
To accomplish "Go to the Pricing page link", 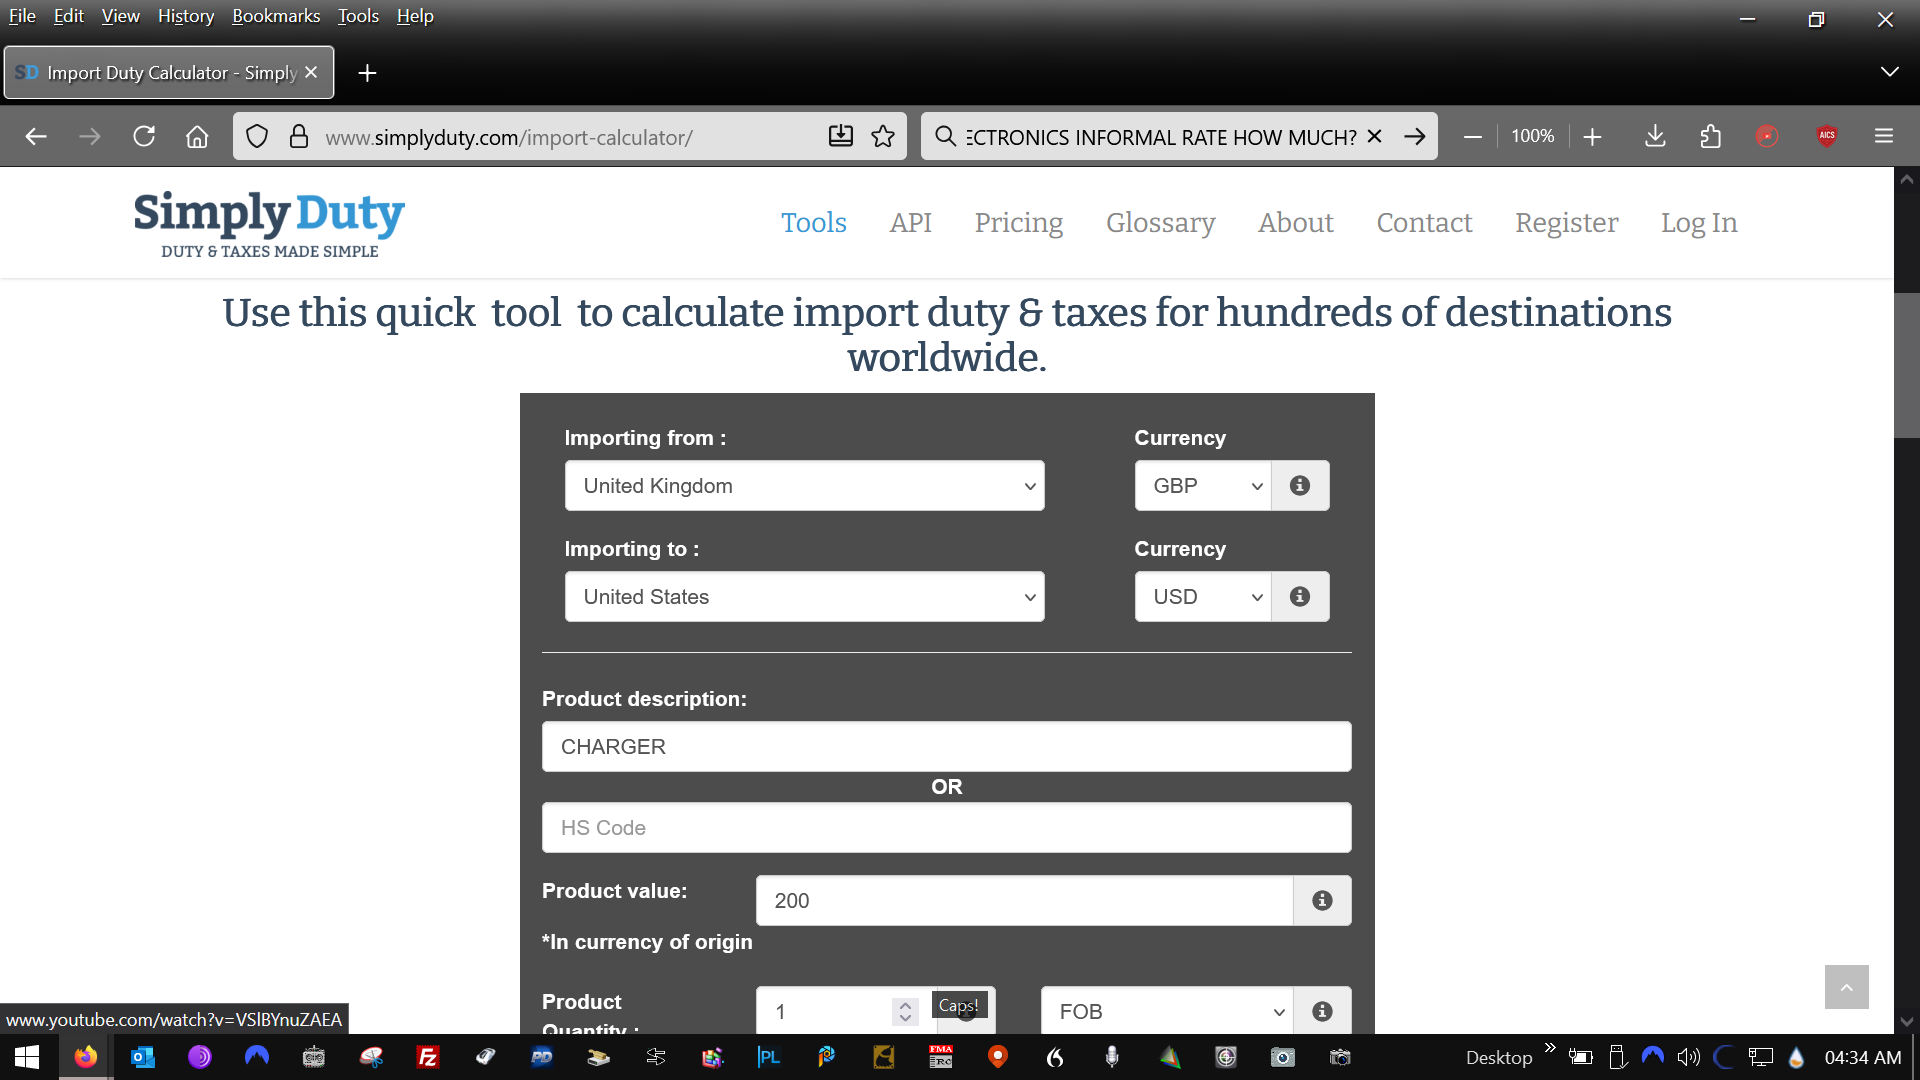I will click(x=1018, y=223).
